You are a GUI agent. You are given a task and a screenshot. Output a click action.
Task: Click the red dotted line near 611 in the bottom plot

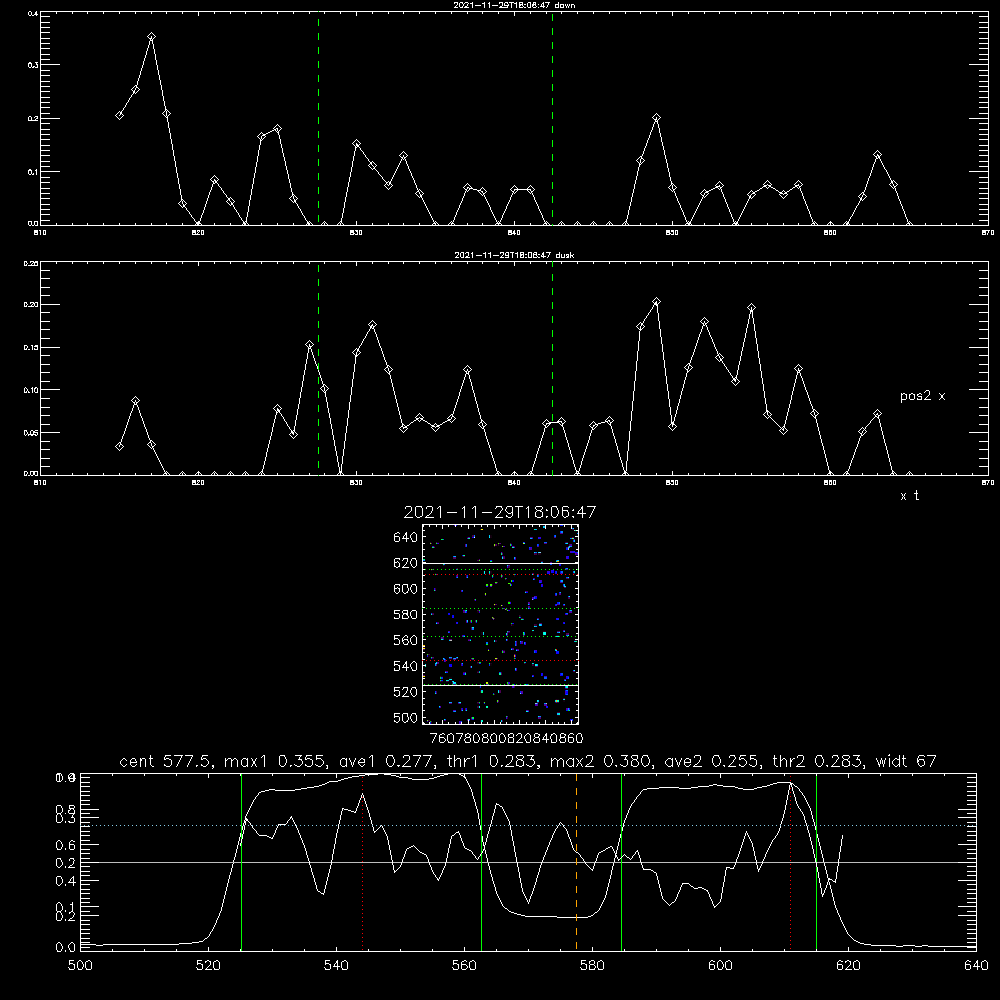(791, 862)
